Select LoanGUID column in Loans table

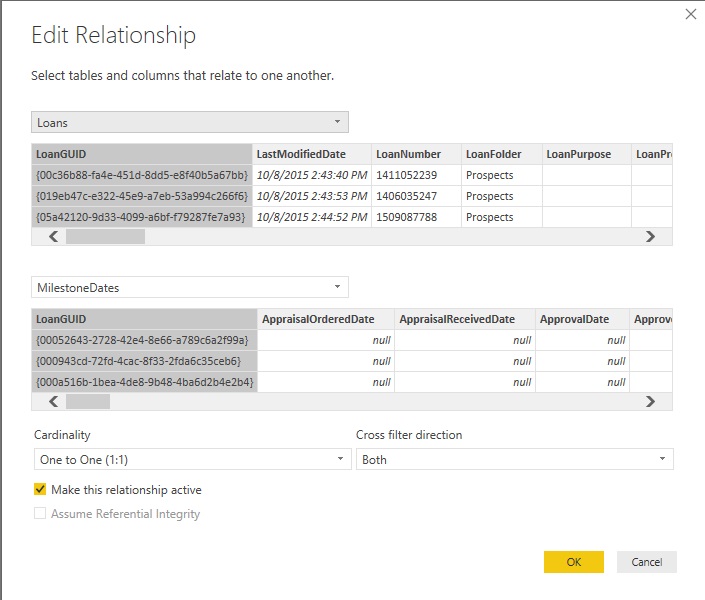(x=142, y=154)
